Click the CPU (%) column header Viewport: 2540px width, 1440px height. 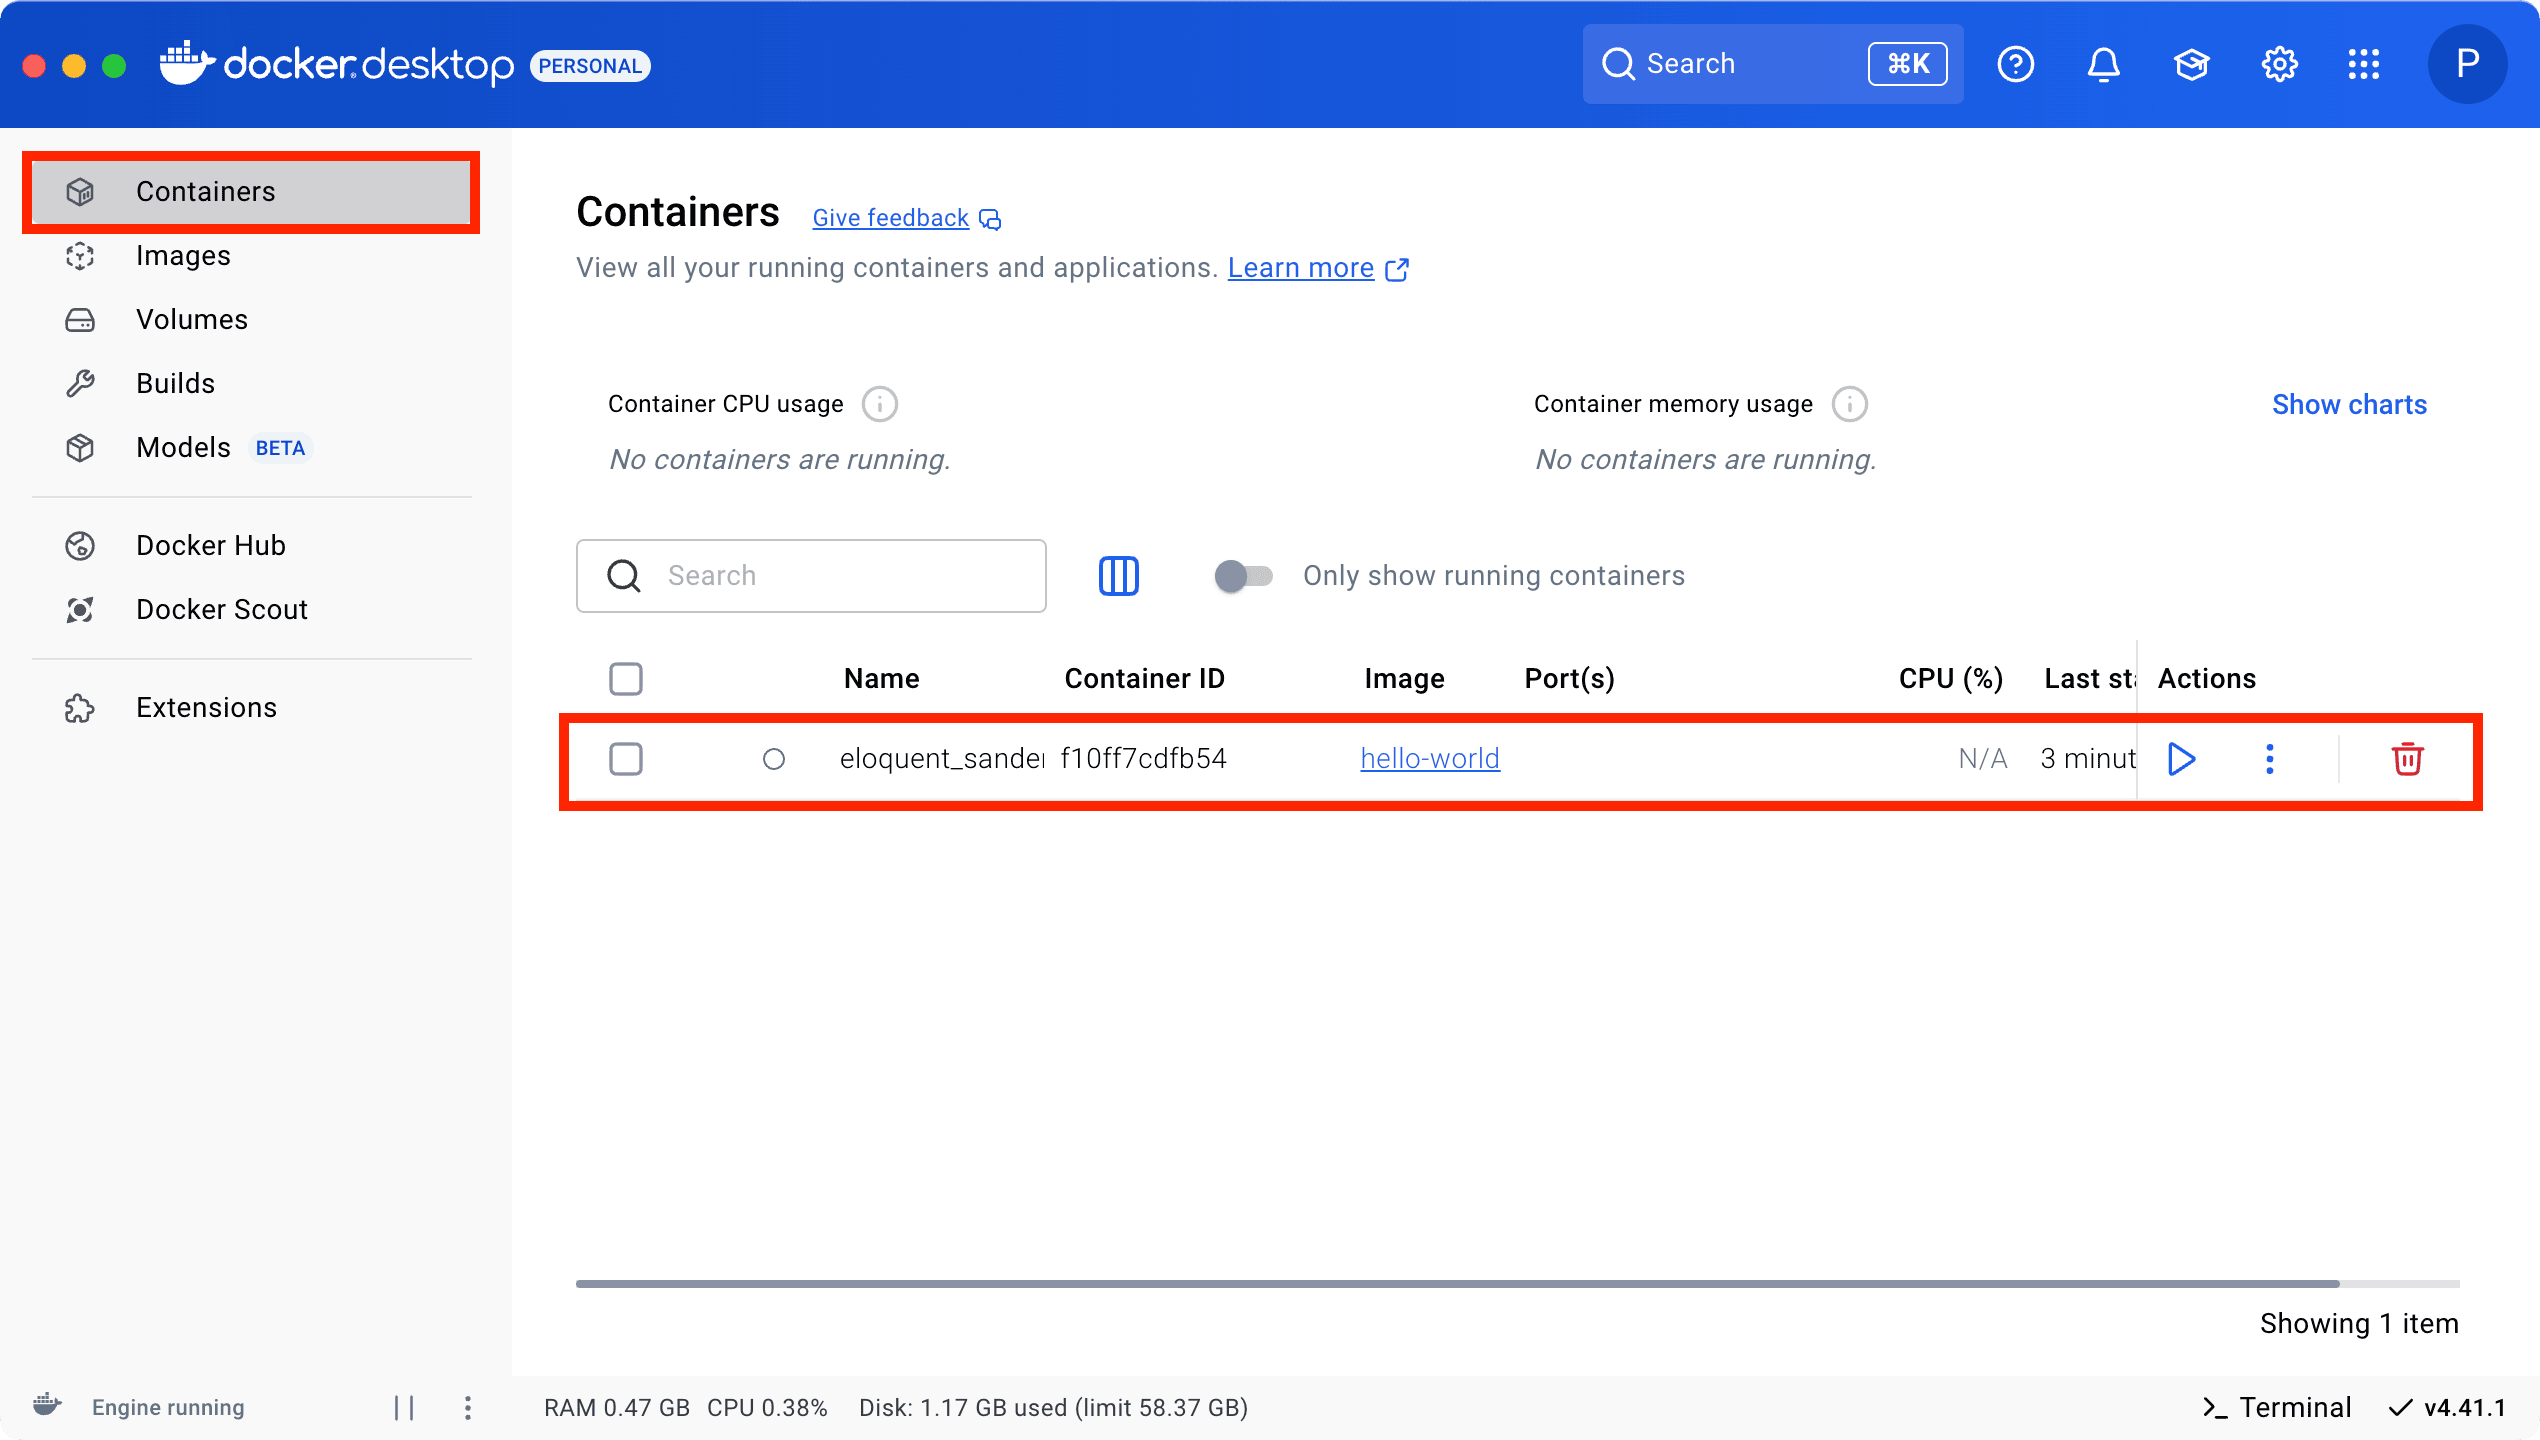point(1950,679)
